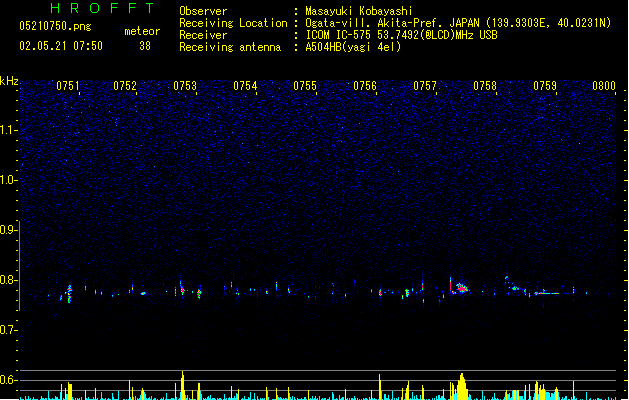Click the bright pink meteor echo after 0757
This screenshot has width=629, height=400.
click(x=462, y=288)
